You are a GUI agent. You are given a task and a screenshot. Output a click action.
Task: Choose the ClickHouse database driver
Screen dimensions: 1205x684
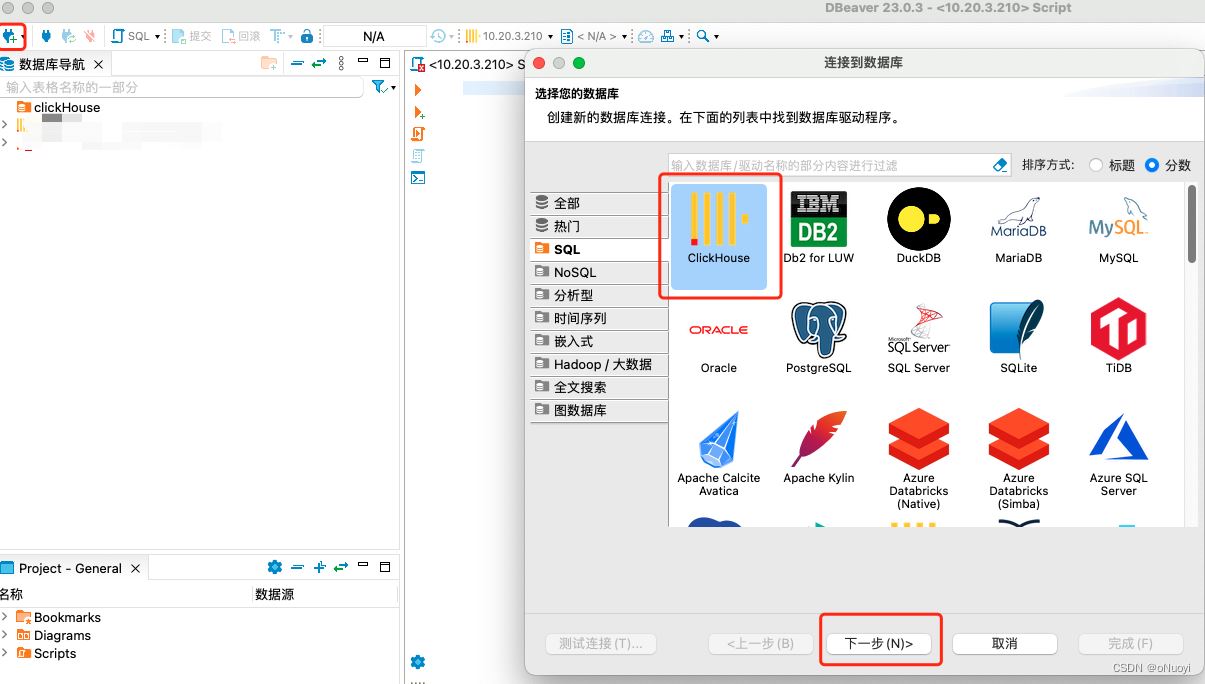tap(719, 236)
